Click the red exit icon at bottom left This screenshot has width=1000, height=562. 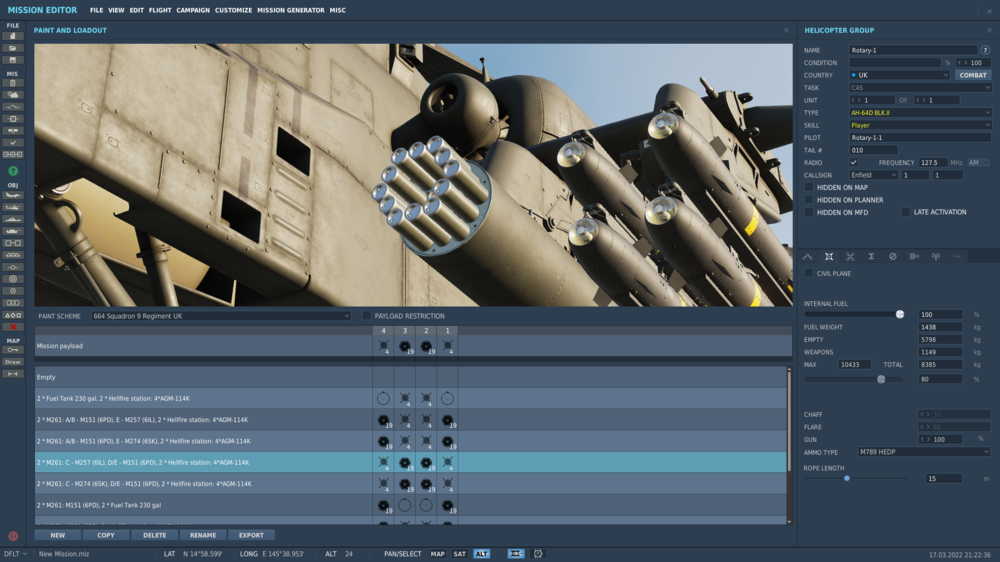[x=13, y=536]
